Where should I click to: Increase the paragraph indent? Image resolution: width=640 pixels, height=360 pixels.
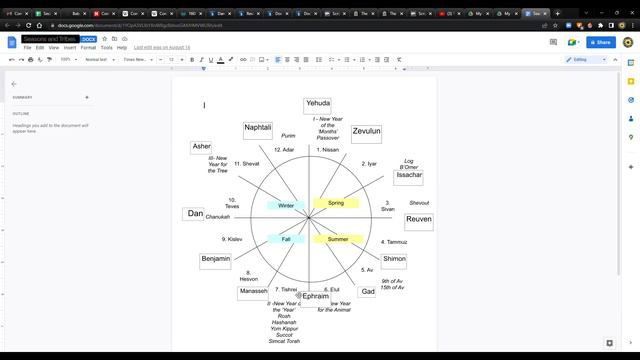pyautogui.click(x=387, y=60)
